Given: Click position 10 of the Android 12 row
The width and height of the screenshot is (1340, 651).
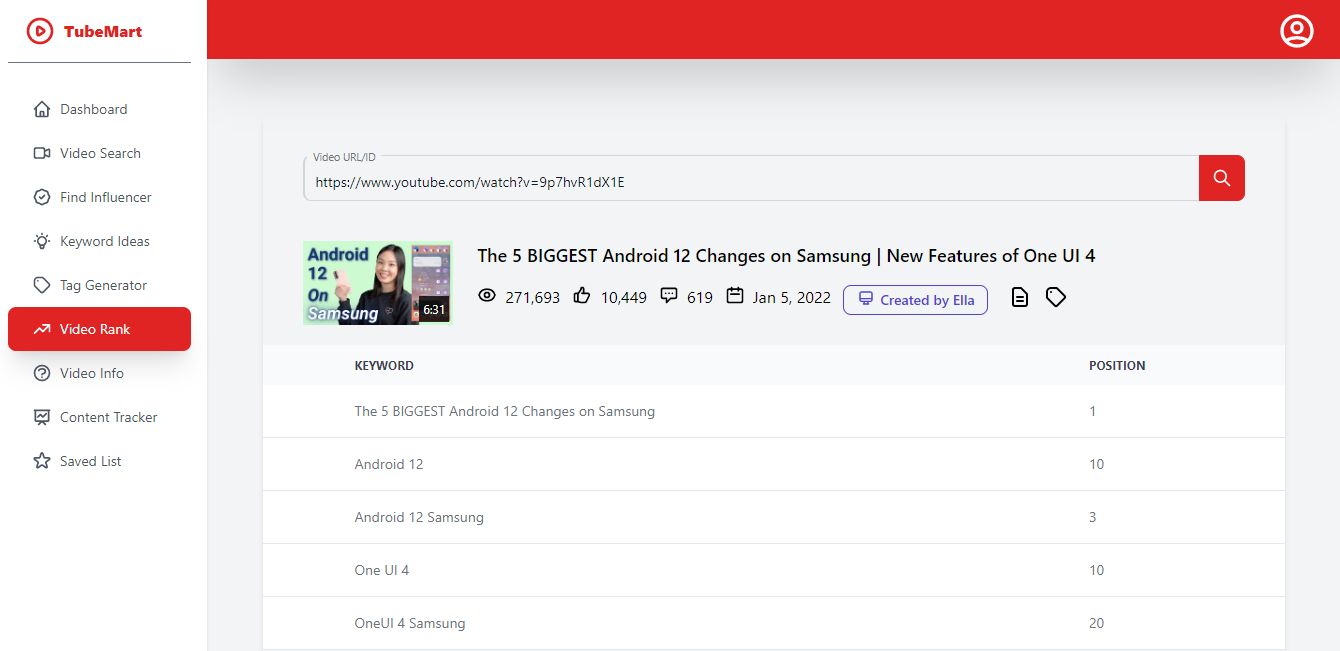Looking at the screenshot, I should click(1097, 464).
